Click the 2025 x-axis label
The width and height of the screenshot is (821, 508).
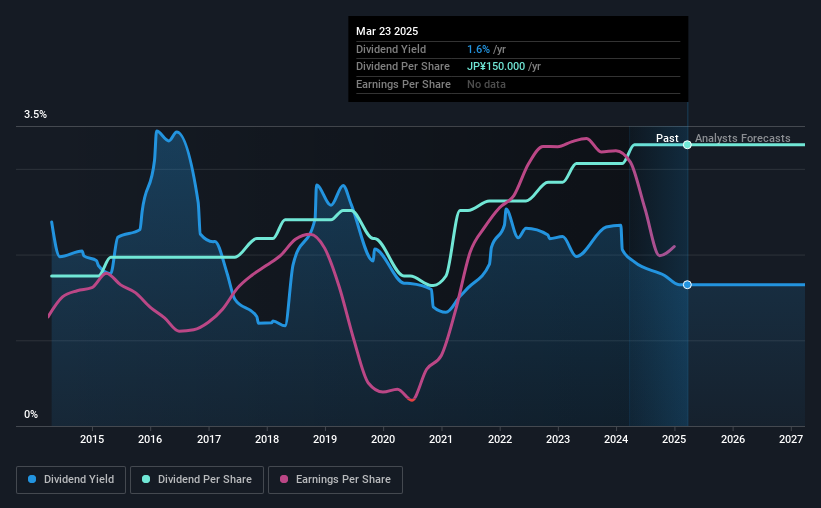pyautogui.click(x=674, y=439)
